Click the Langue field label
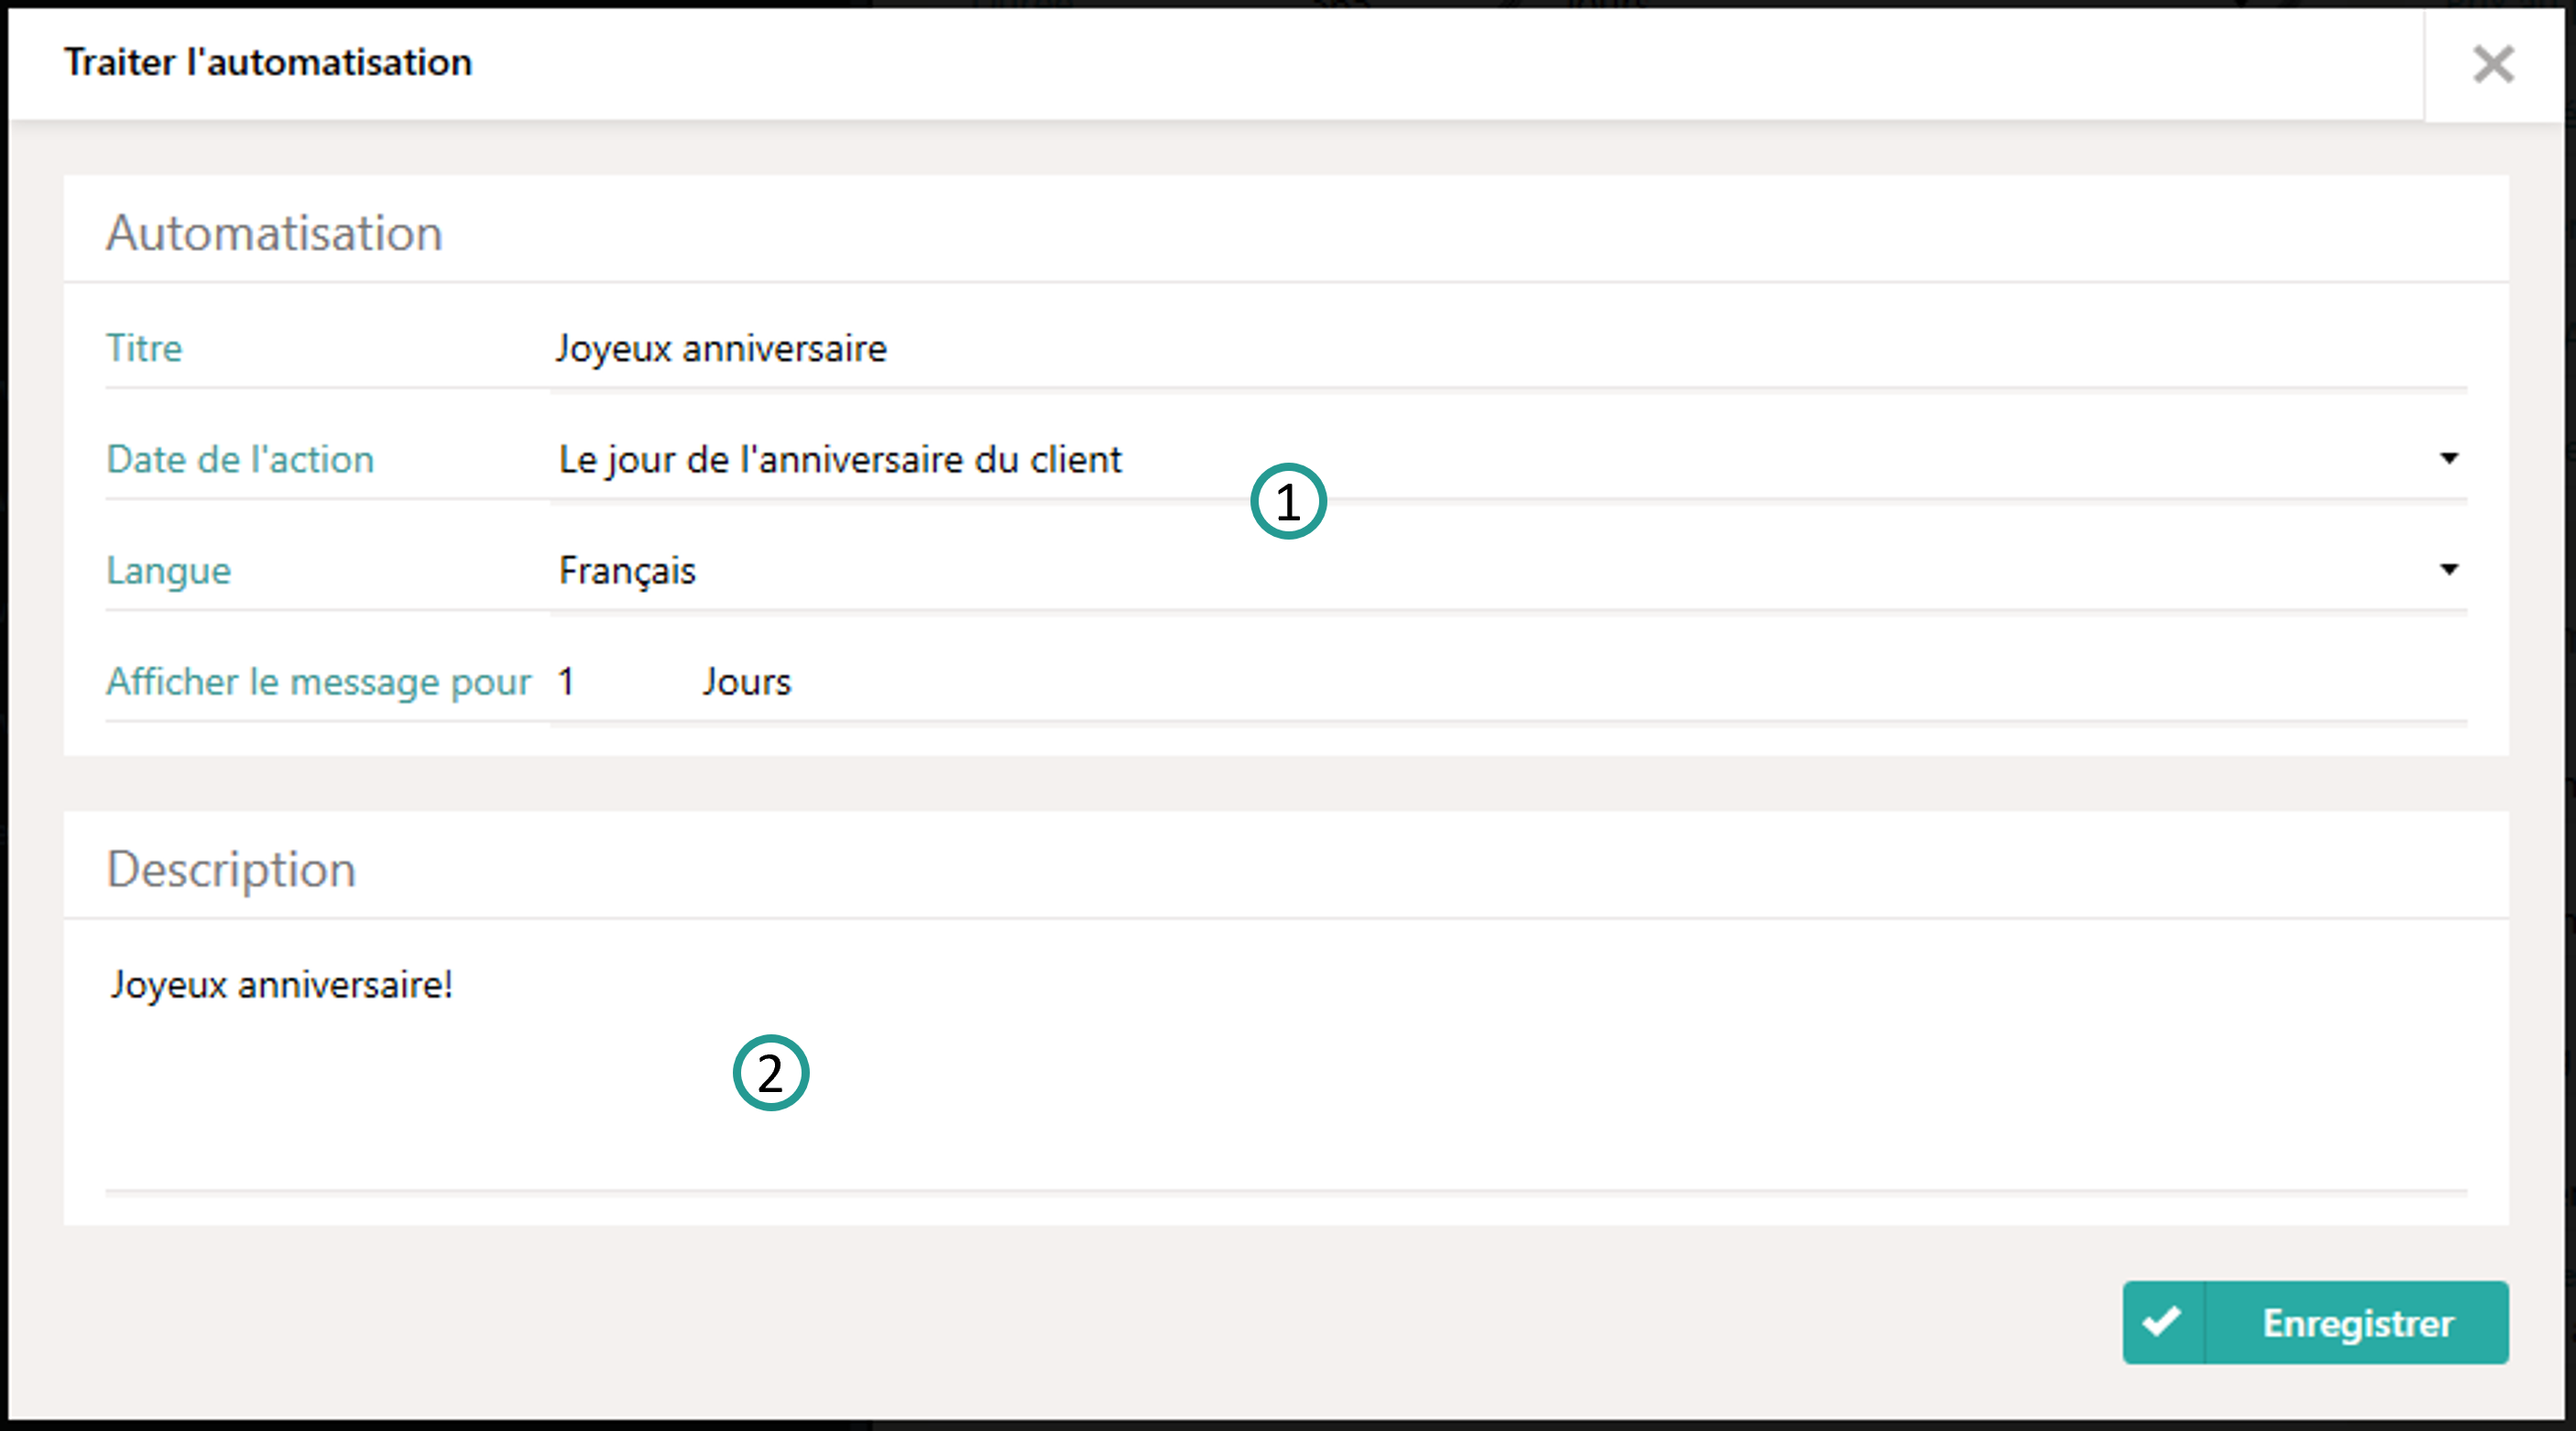2576x1431 pixels. 168,571
